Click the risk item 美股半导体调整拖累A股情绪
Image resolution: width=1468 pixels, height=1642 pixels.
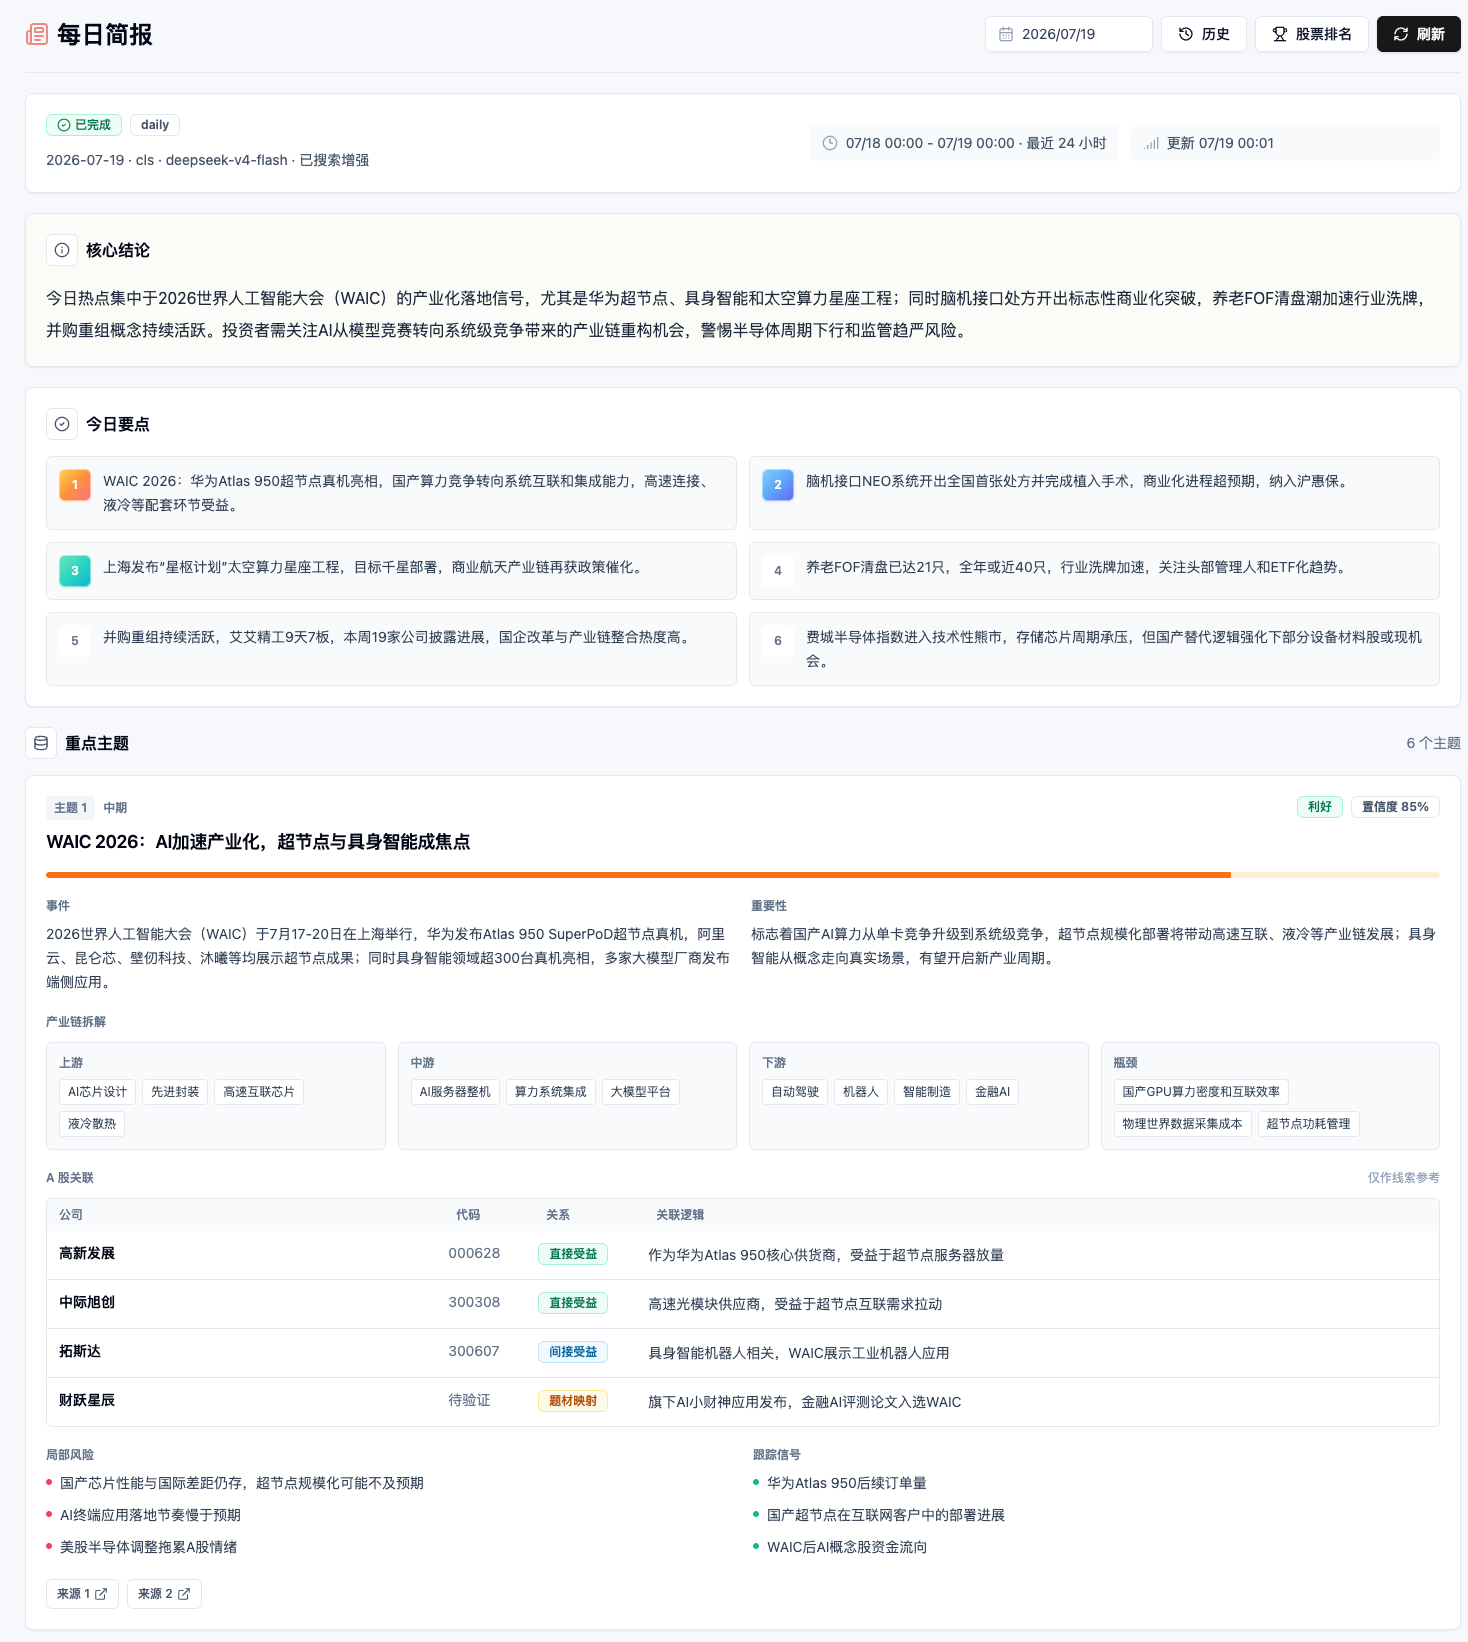(x=149, y=1547)
